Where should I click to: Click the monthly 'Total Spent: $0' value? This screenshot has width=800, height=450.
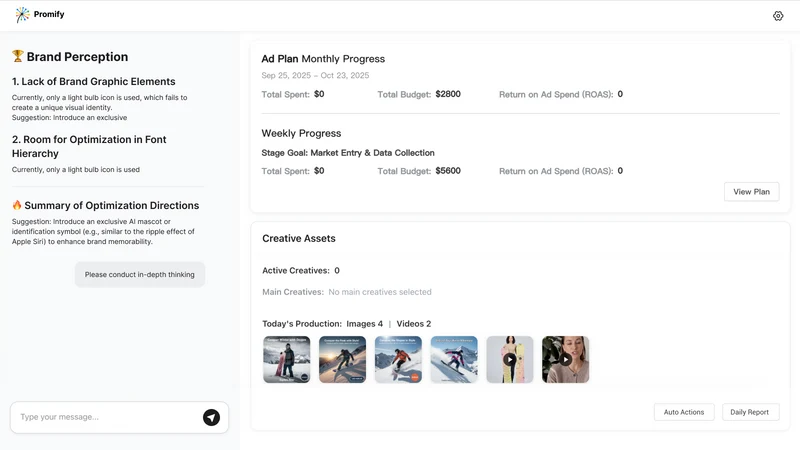point(293,94)
